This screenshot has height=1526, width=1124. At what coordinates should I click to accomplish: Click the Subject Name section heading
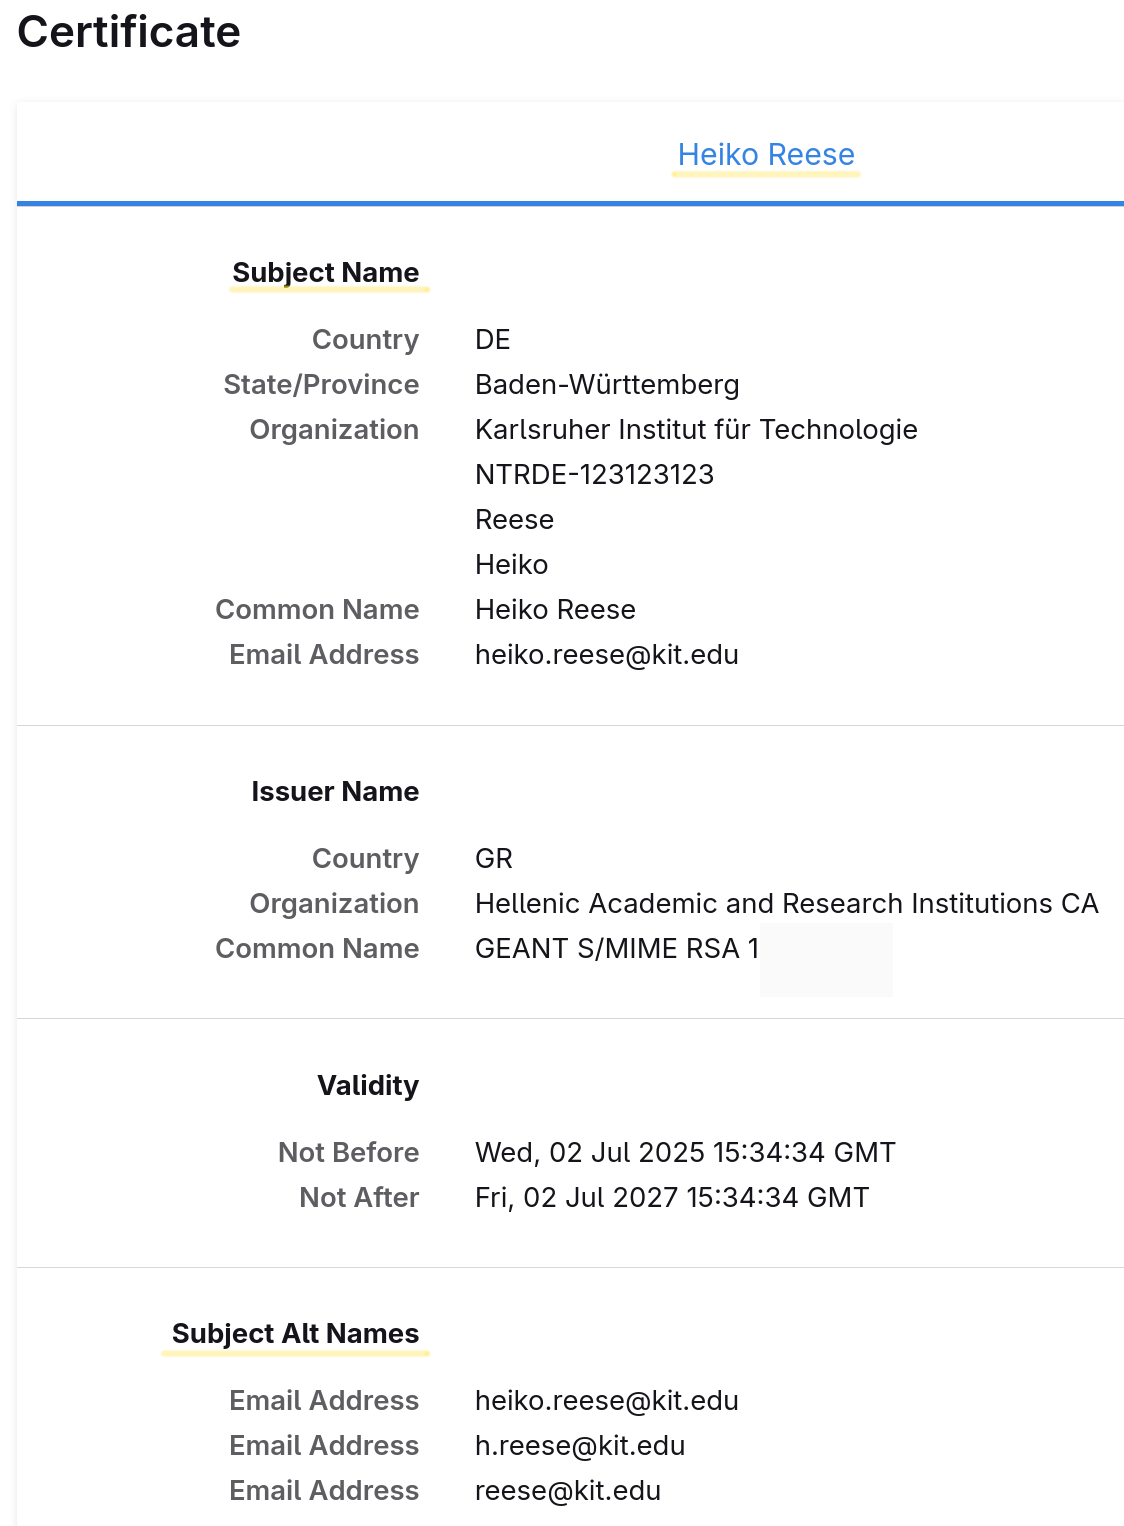[326, 272]
